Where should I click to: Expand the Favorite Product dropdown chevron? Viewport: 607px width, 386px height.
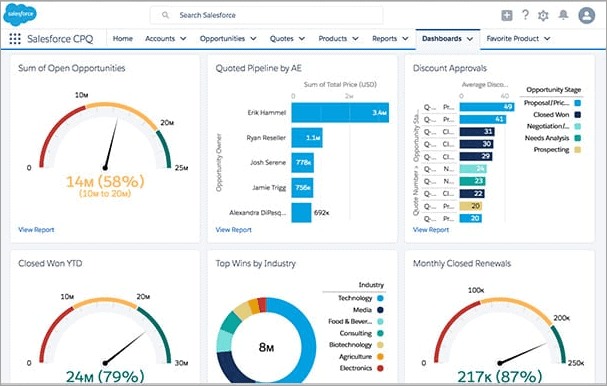pyautogui.click(x=547, y=39)
